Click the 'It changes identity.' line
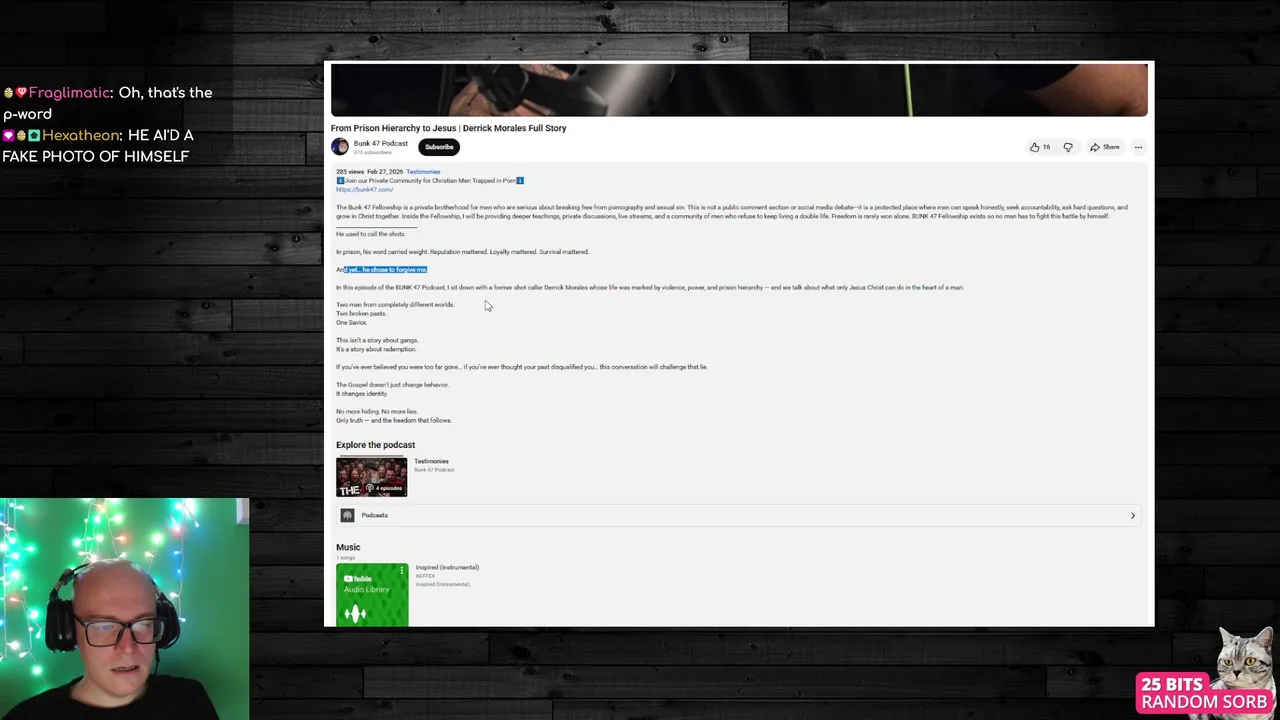1280x720 pixels. 362,394
